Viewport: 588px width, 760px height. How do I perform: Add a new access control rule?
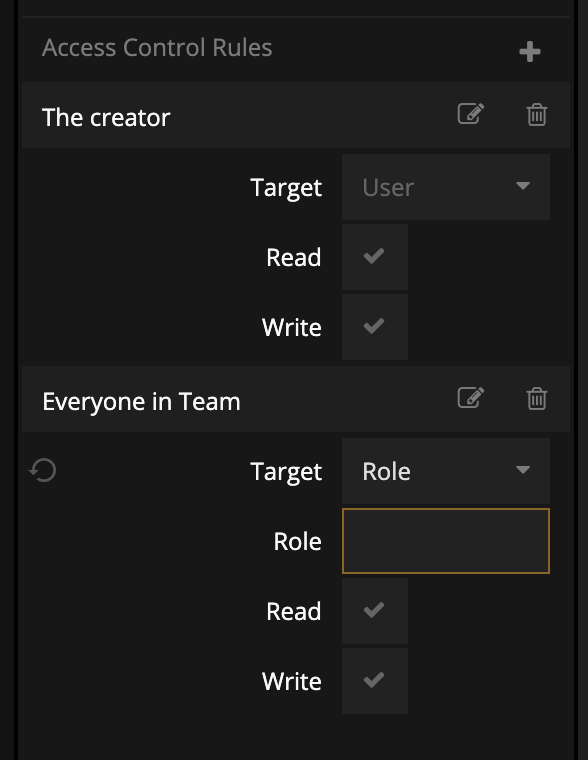[529, 51]
